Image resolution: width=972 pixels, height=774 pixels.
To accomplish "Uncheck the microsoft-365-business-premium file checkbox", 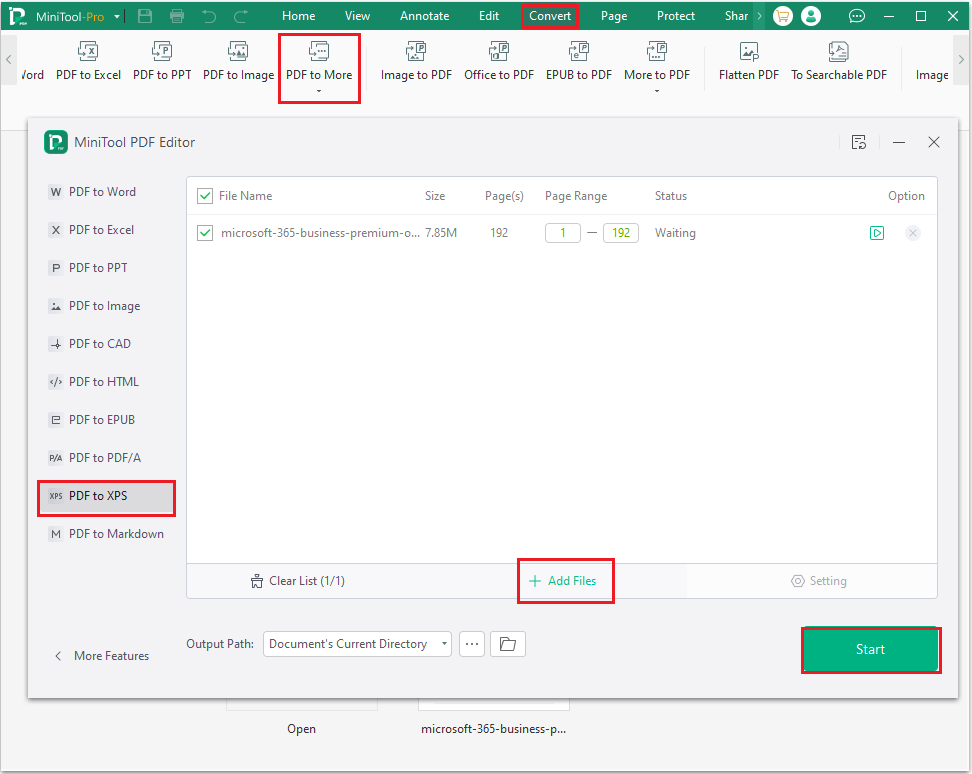I will (205, 233).
